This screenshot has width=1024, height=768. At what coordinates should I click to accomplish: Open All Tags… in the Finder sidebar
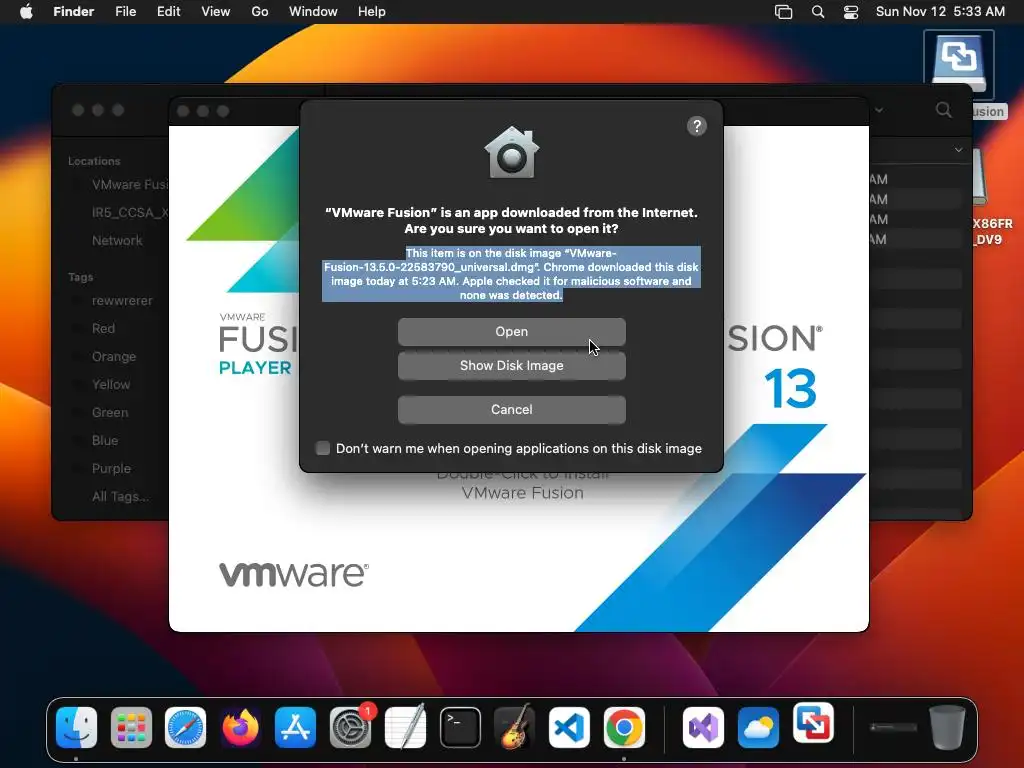pyautogui.click(x=120, y=496)
